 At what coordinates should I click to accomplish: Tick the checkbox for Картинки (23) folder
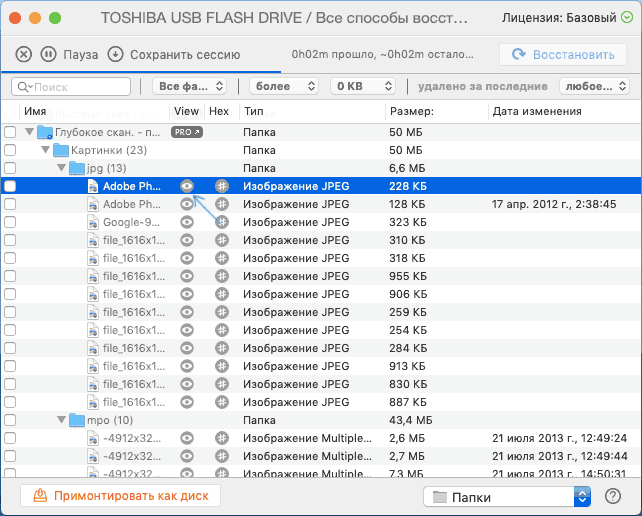[x=10, y=150]
